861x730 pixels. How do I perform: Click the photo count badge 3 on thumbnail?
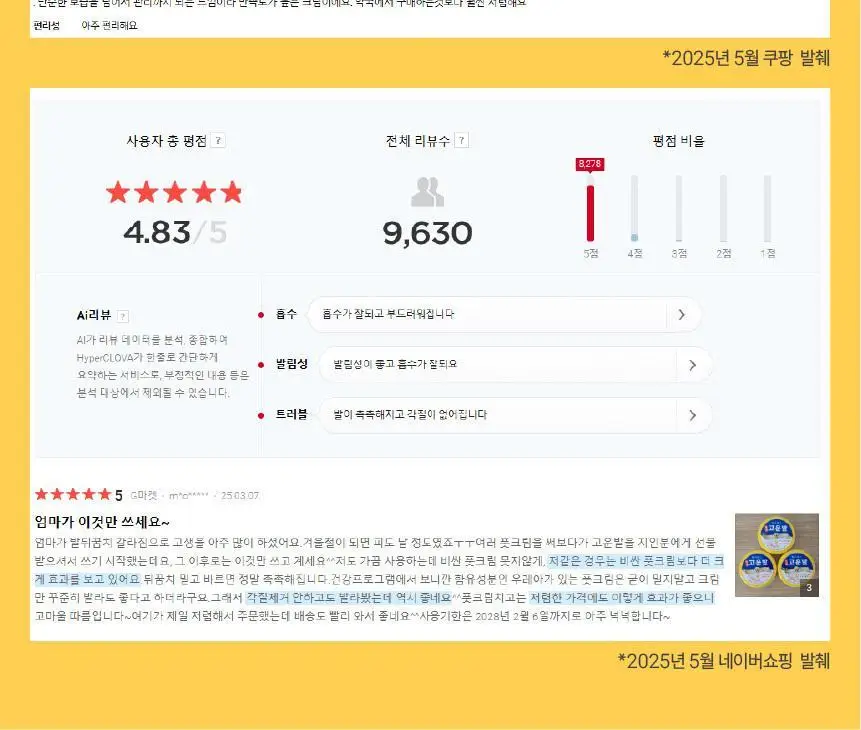809,588
